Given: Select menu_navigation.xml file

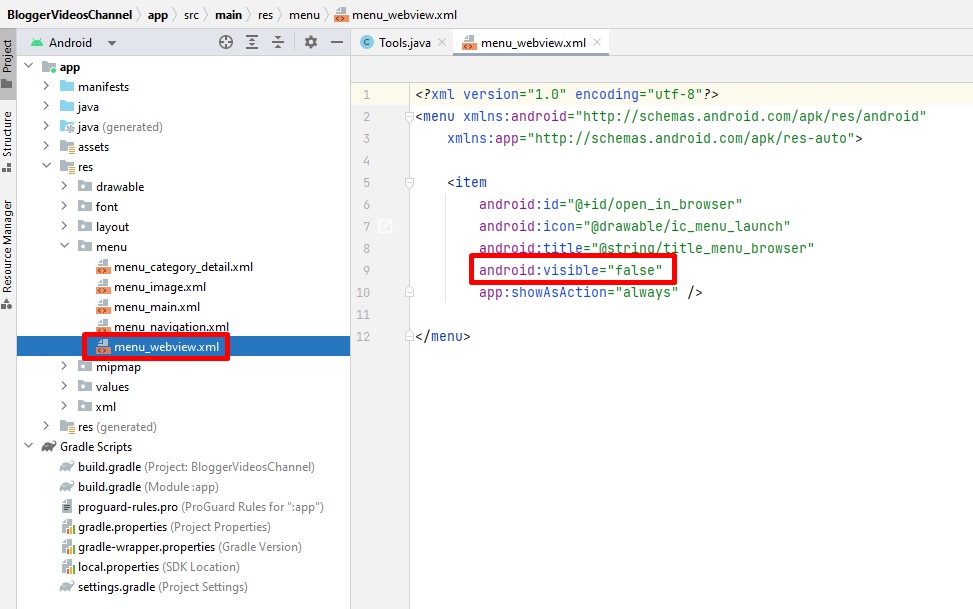Looking at the screenshot, I should (x=171, y=327).
